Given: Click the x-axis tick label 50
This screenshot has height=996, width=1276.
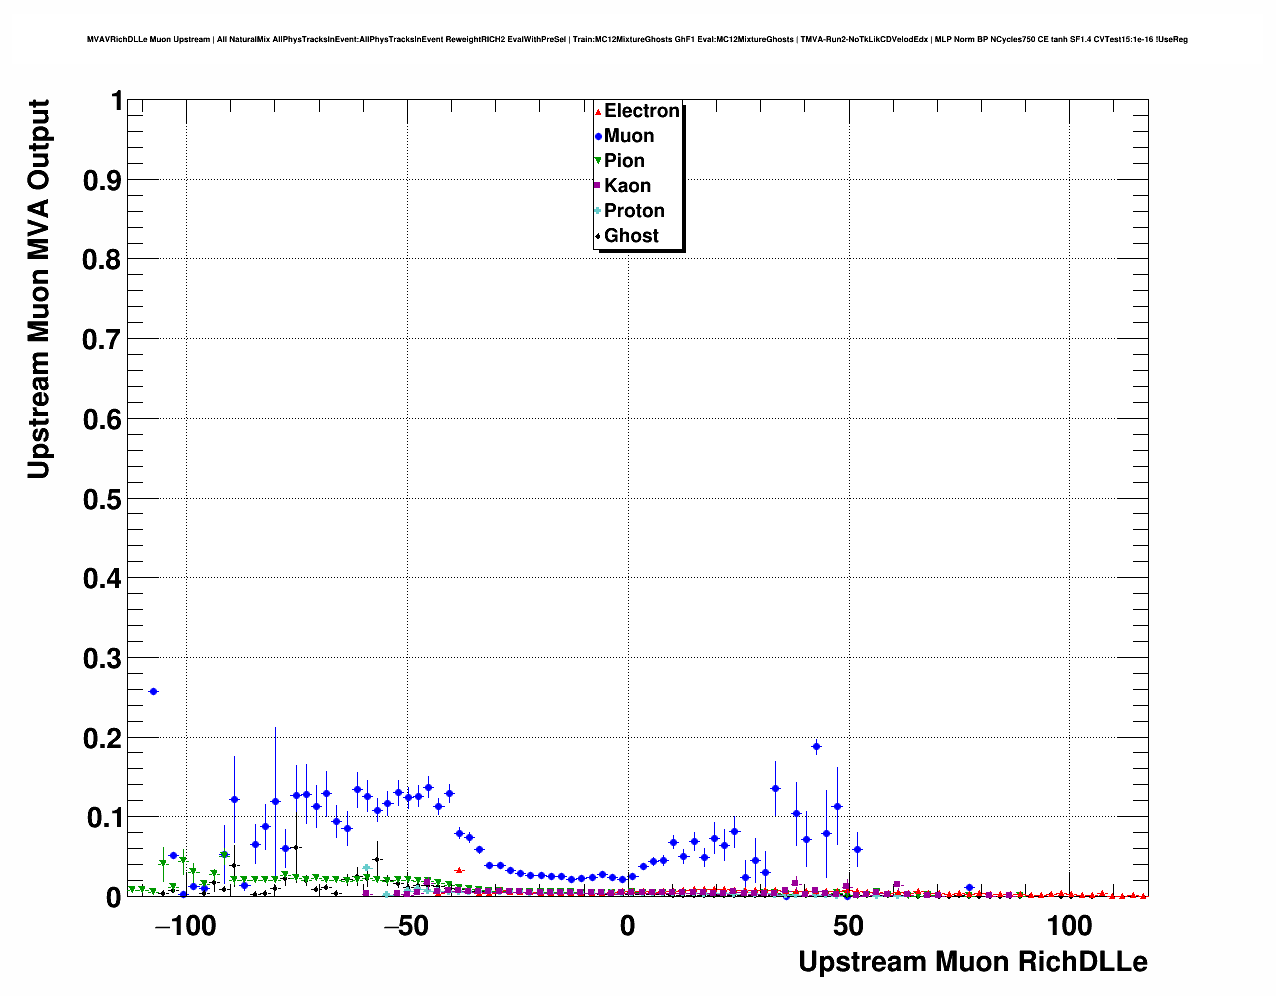Looking at the screenshot, I should coord(848,927).
